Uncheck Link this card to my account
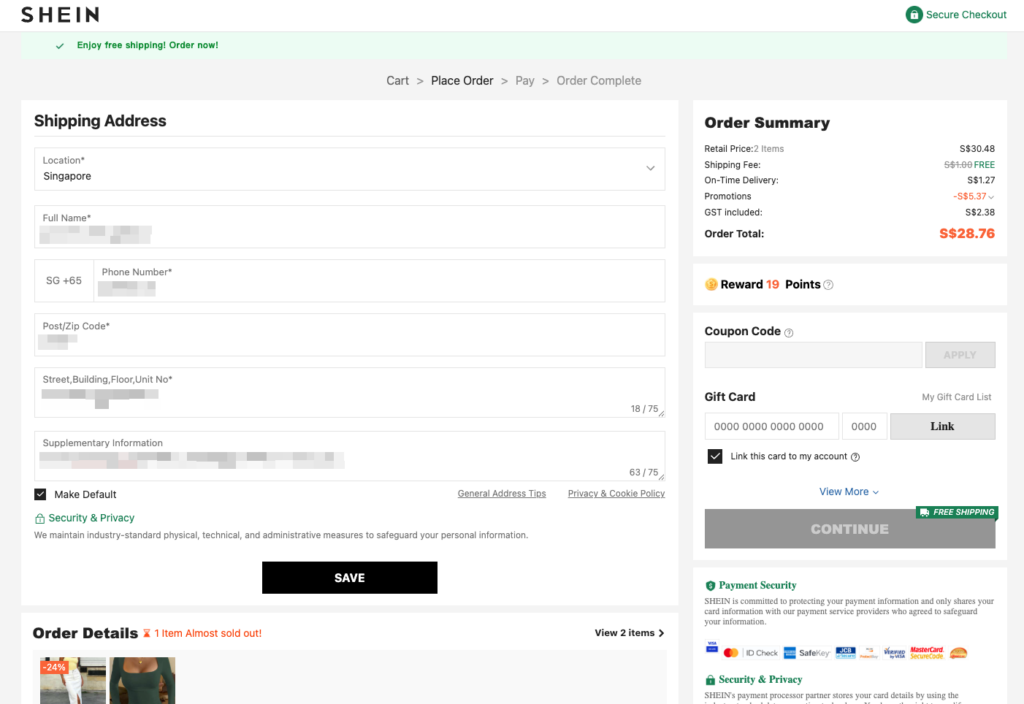The width and height of the screenshot is (1024, 704). pyautogui.click(x=715, y=456)
